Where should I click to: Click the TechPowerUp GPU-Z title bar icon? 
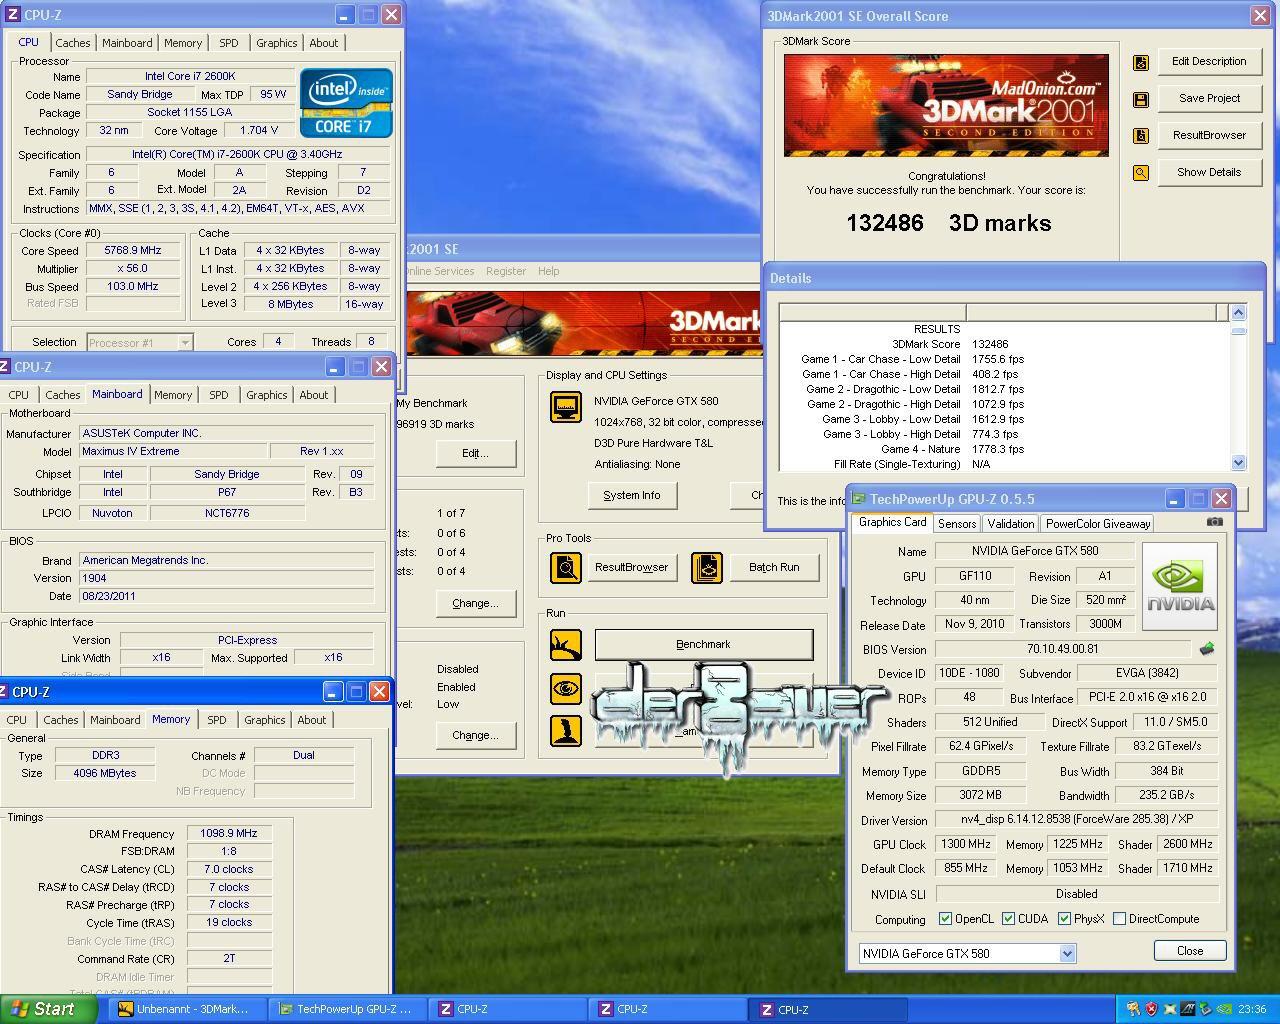click(858, 498)
